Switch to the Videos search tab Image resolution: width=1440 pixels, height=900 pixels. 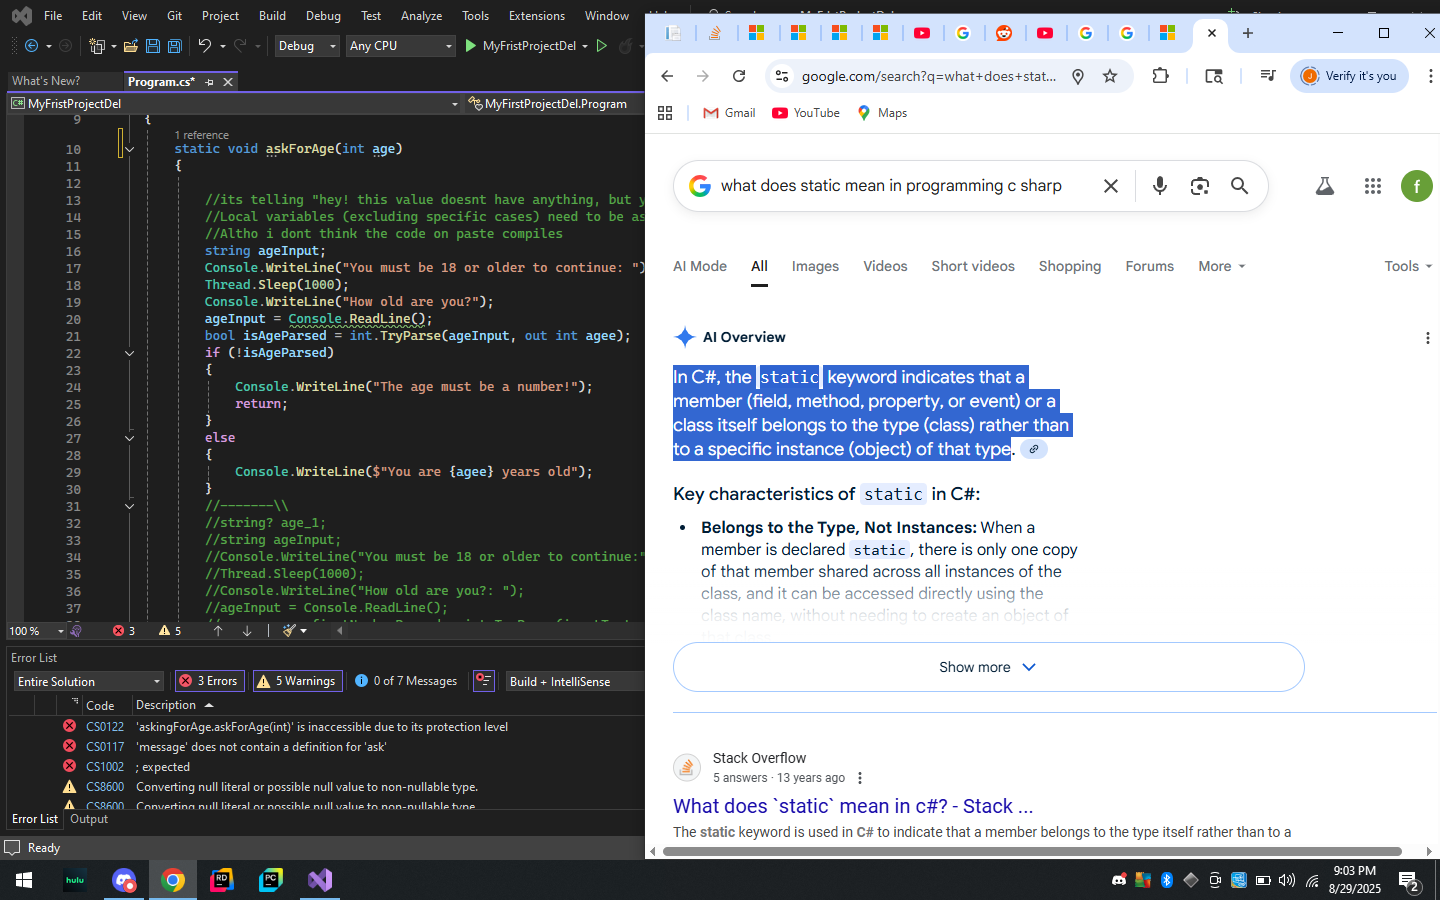coord(885,266)
